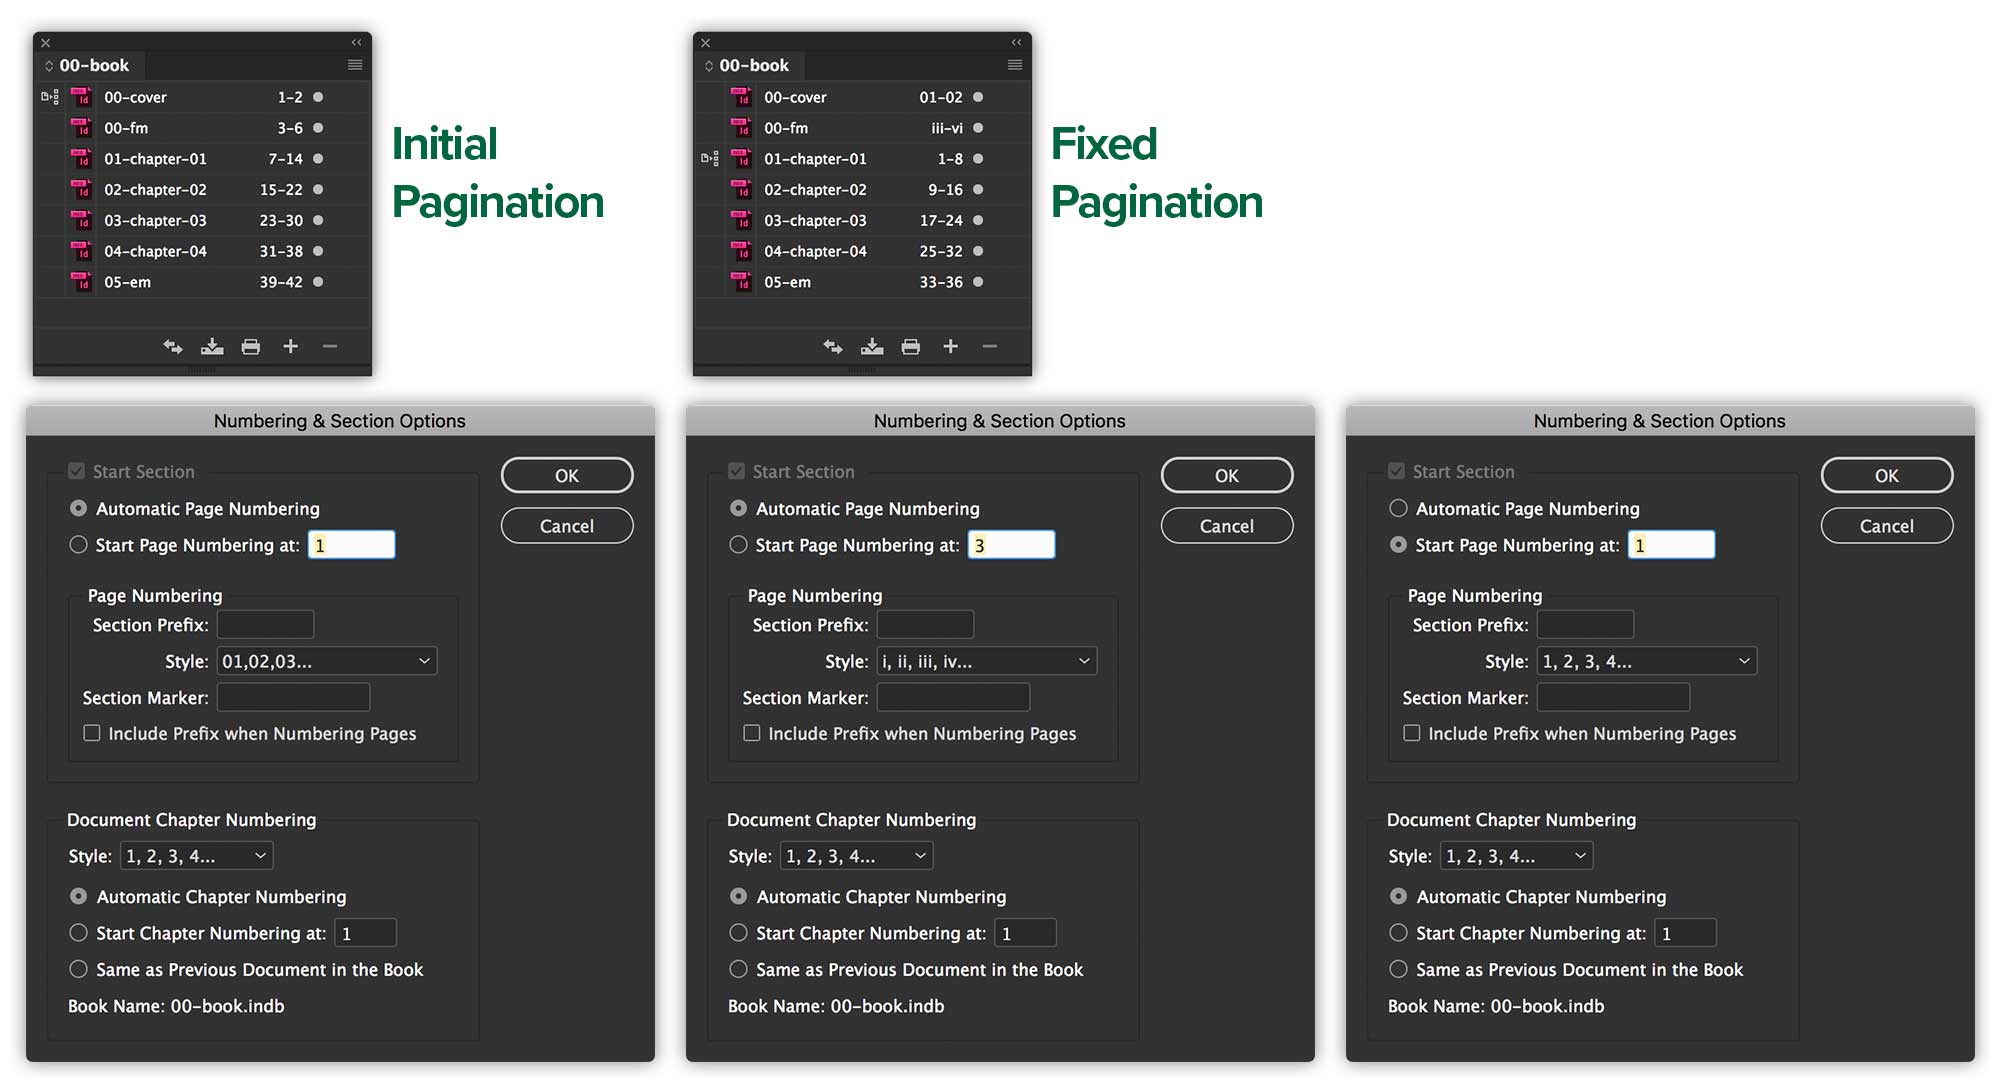Click add document plus in left book panel

click(291, 346)
